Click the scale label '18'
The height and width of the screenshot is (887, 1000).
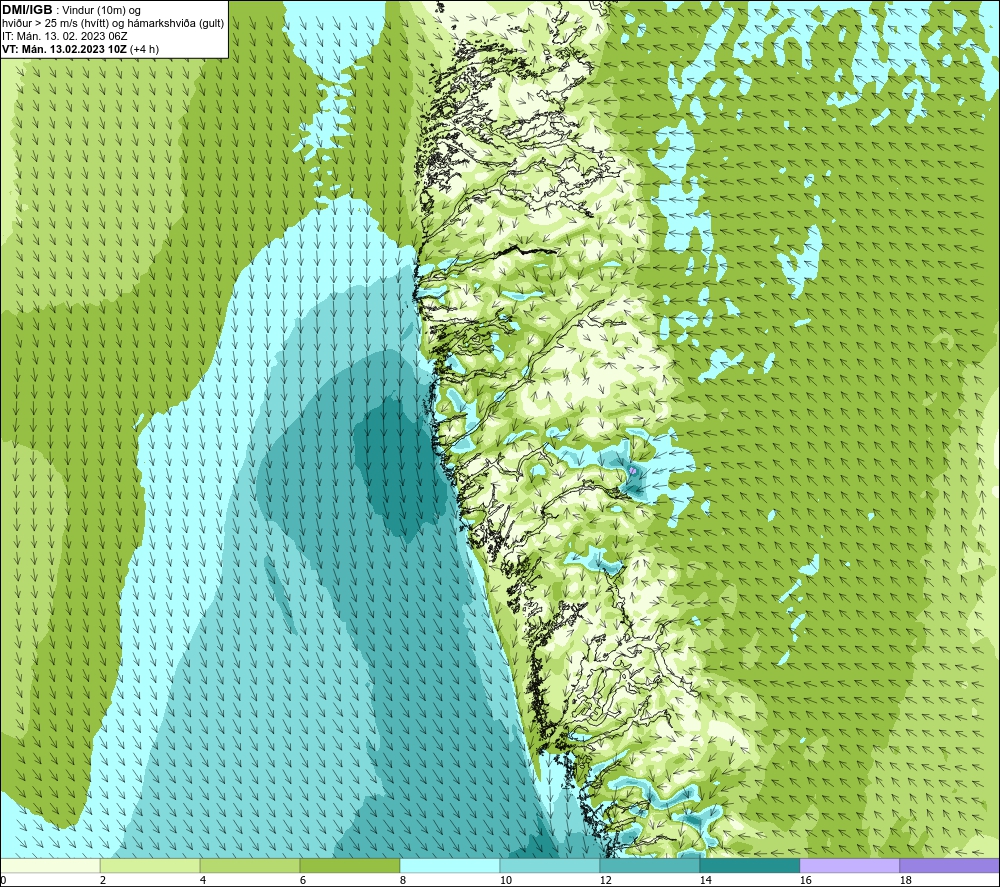point(905,880)
